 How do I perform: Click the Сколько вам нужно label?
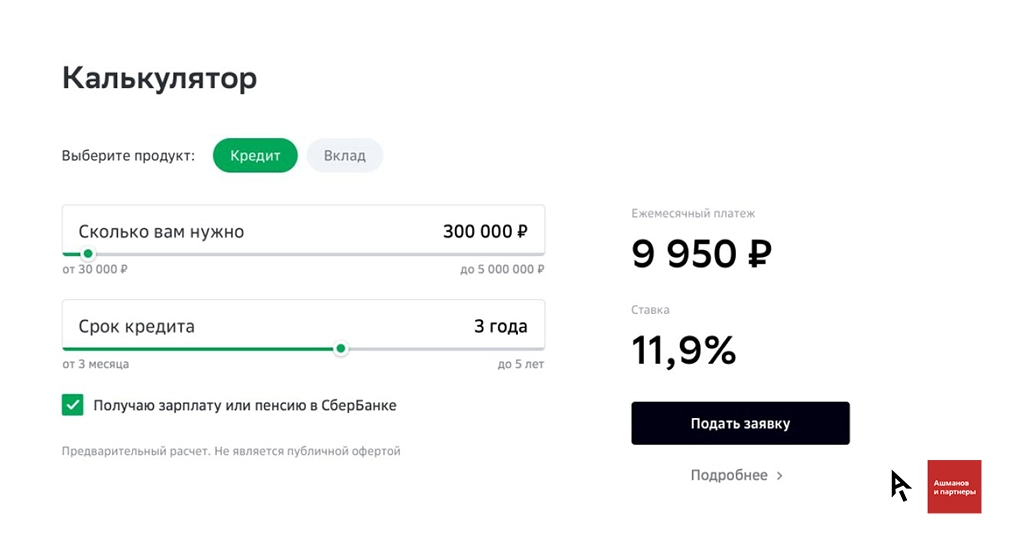(x=161, y=232)
